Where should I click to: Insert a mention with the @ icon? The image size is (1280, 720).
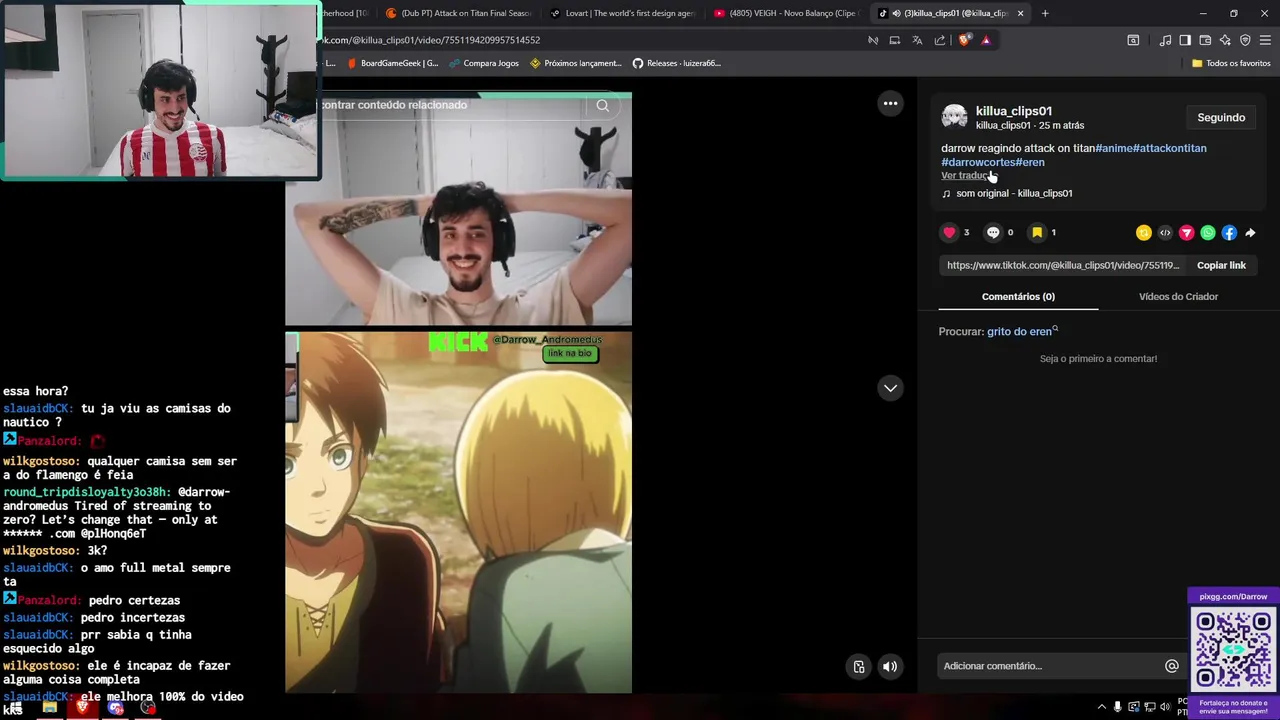pos(1172,666)
